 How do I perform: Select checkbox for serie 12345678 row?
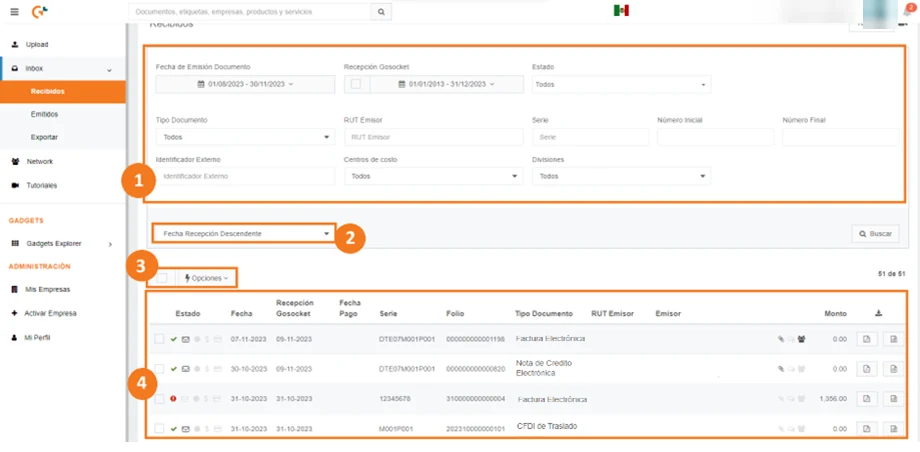(159, 399)
